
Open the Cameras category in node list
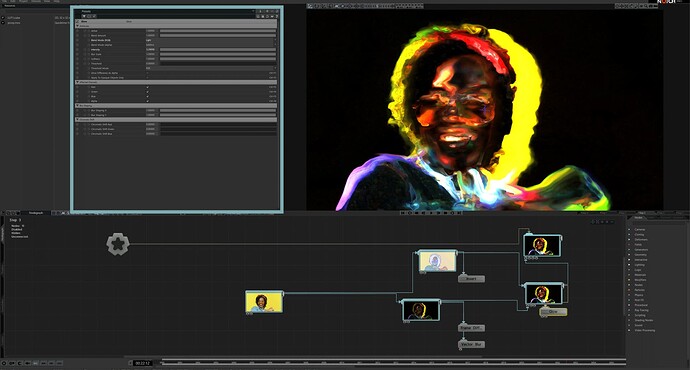[640, 229]
